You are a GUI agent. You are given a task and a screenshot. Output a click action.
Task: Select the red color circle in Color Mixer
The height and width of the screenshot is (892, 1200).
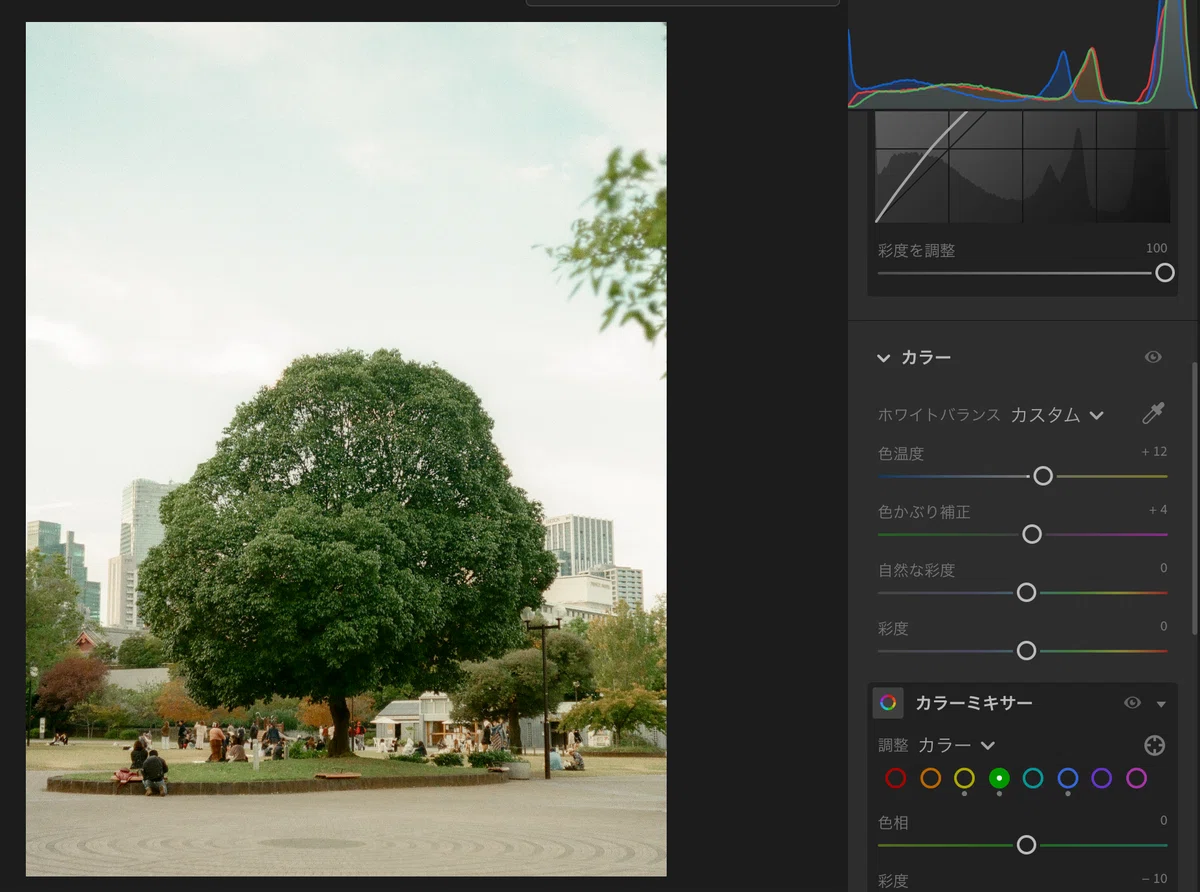[x=896, y=778]
